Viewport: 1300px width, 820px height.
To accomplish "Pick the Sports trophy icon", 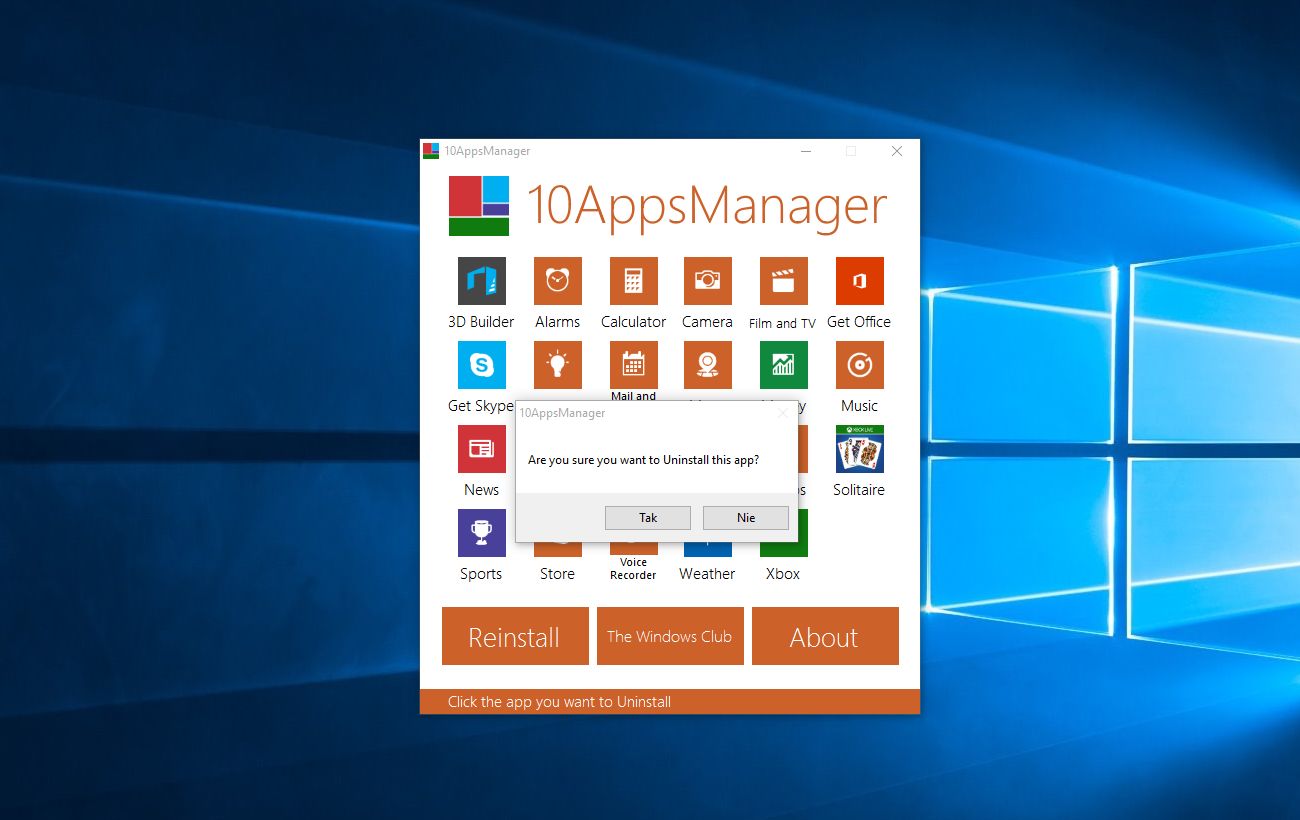I will (481, 533).
